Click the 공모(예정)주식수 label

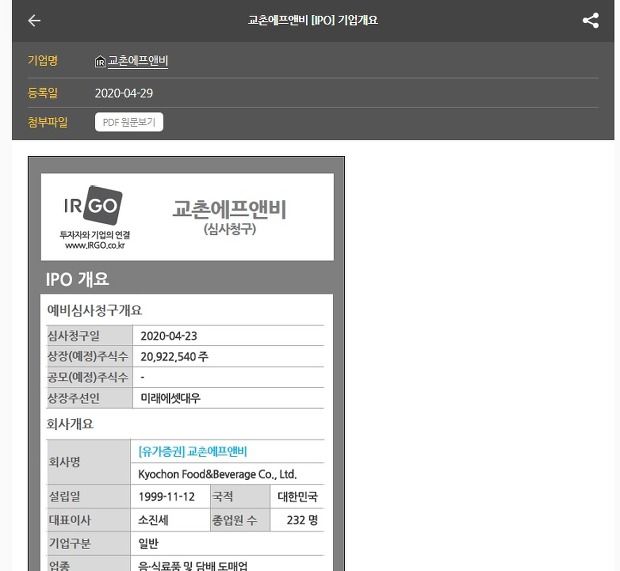click(88, 377)
